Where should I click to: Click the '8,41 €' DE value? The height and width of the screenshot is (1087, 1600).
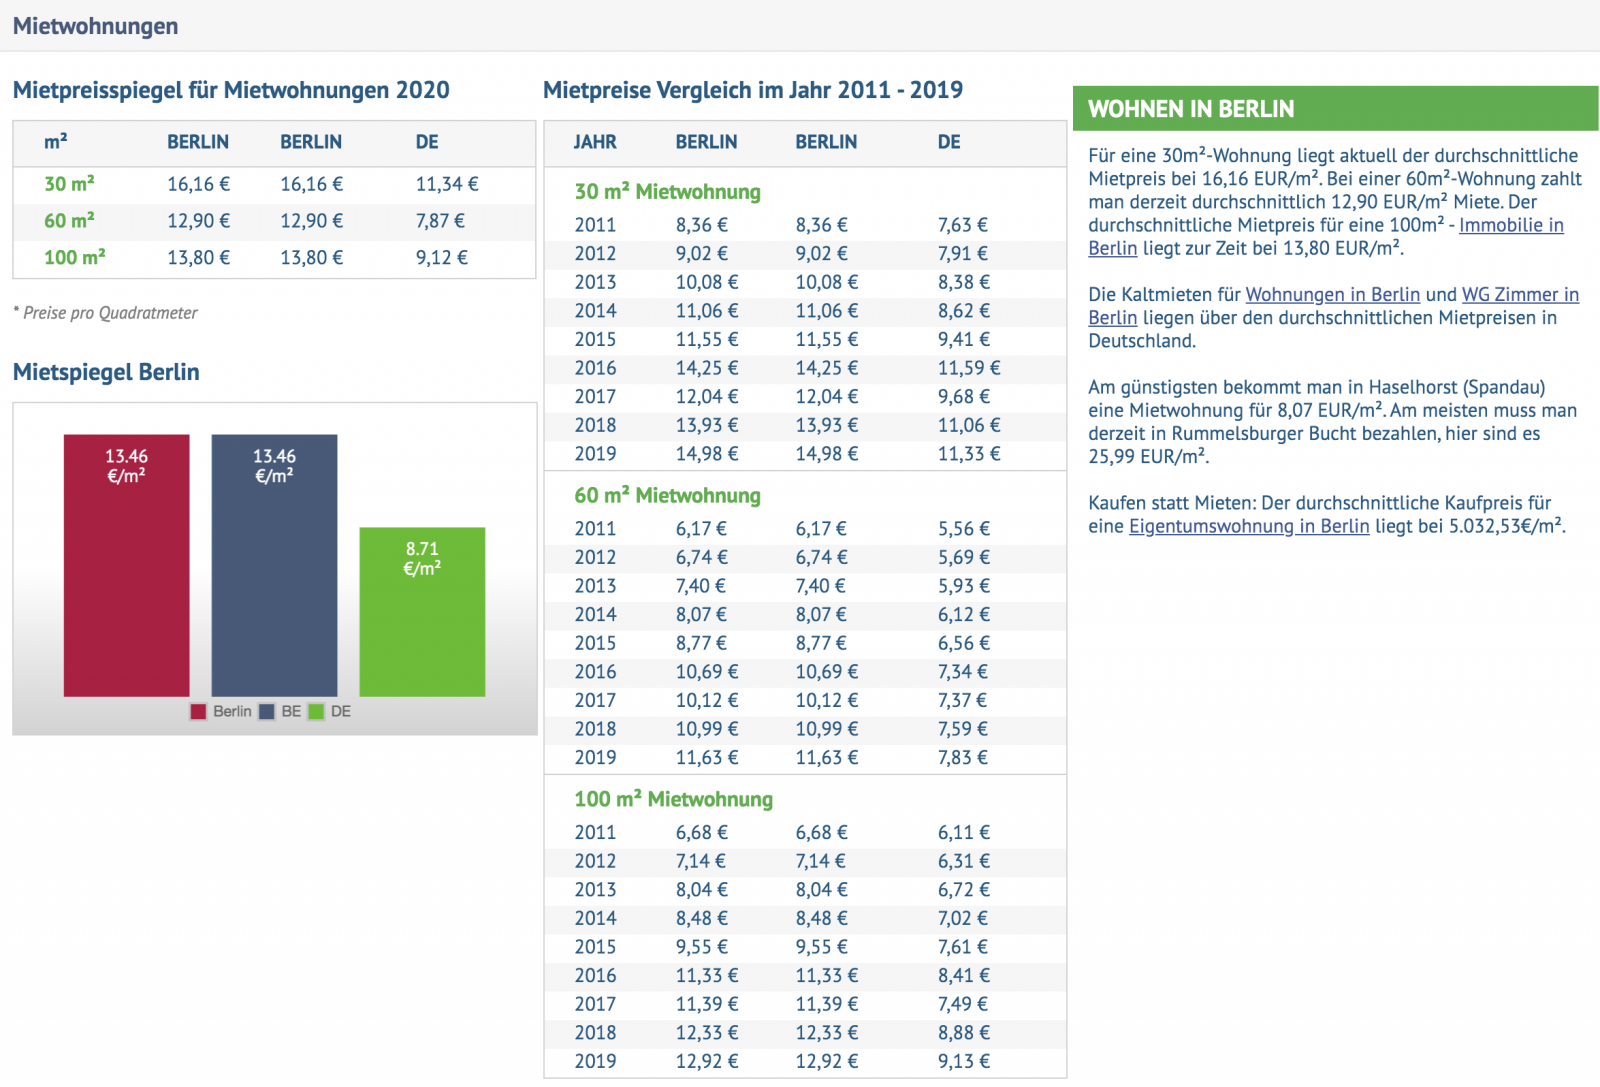pyautogui.click(x=964, y=976)
